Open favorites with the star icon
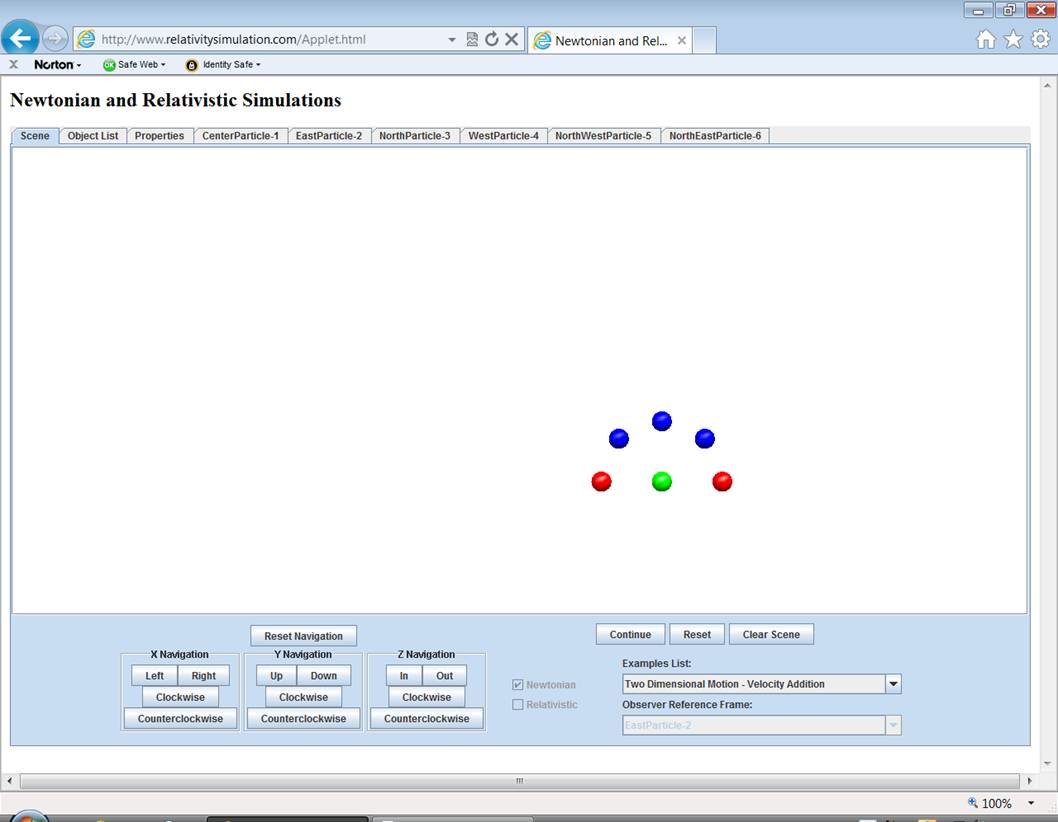1058x822 pixels. point(1013,39)
